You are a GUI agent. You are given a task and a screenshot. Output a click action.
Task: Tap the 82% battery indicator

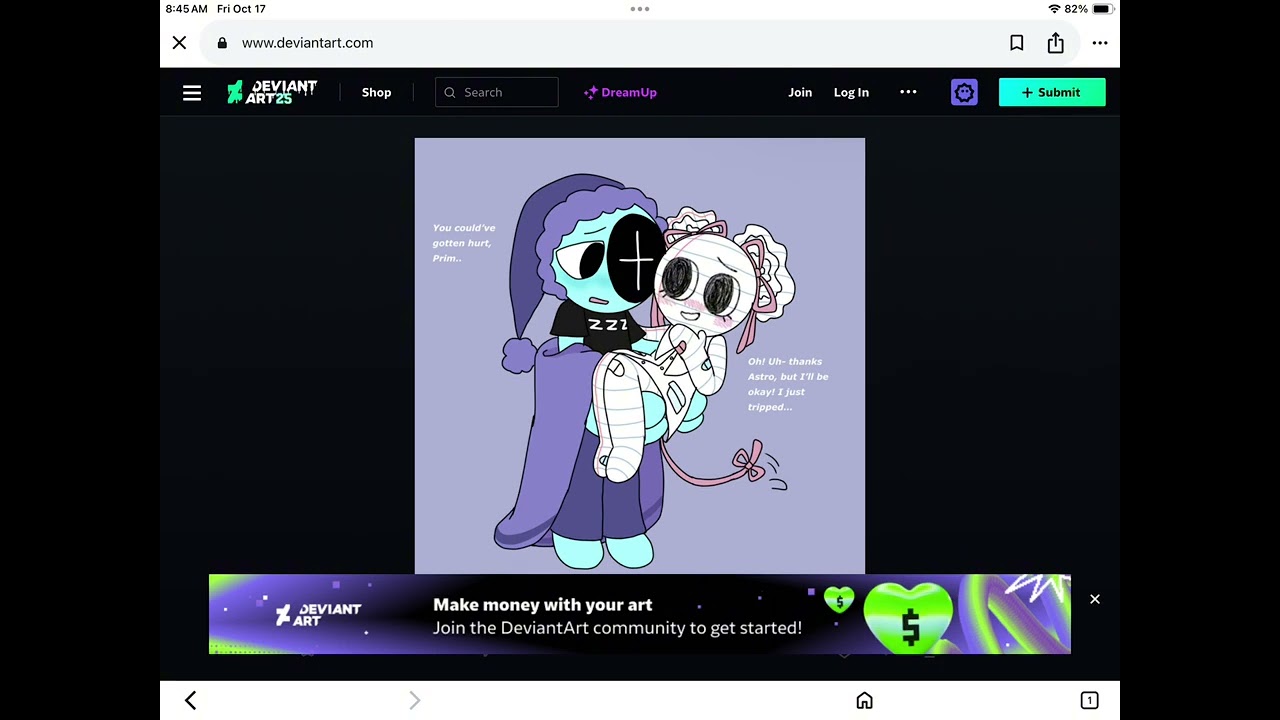pyautogui.click(x=1090, y=9)
